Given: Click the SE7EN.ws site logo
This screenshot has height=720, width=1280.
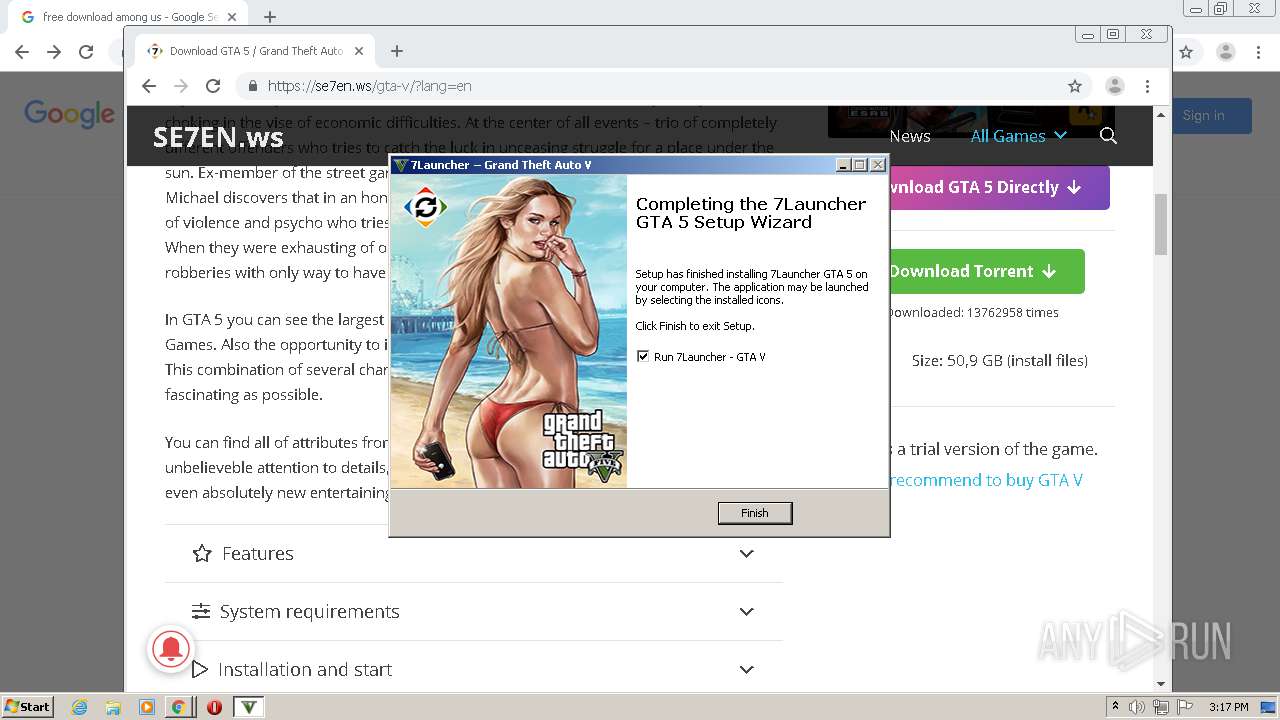Looking at the screenshot, I should [218, 137].
